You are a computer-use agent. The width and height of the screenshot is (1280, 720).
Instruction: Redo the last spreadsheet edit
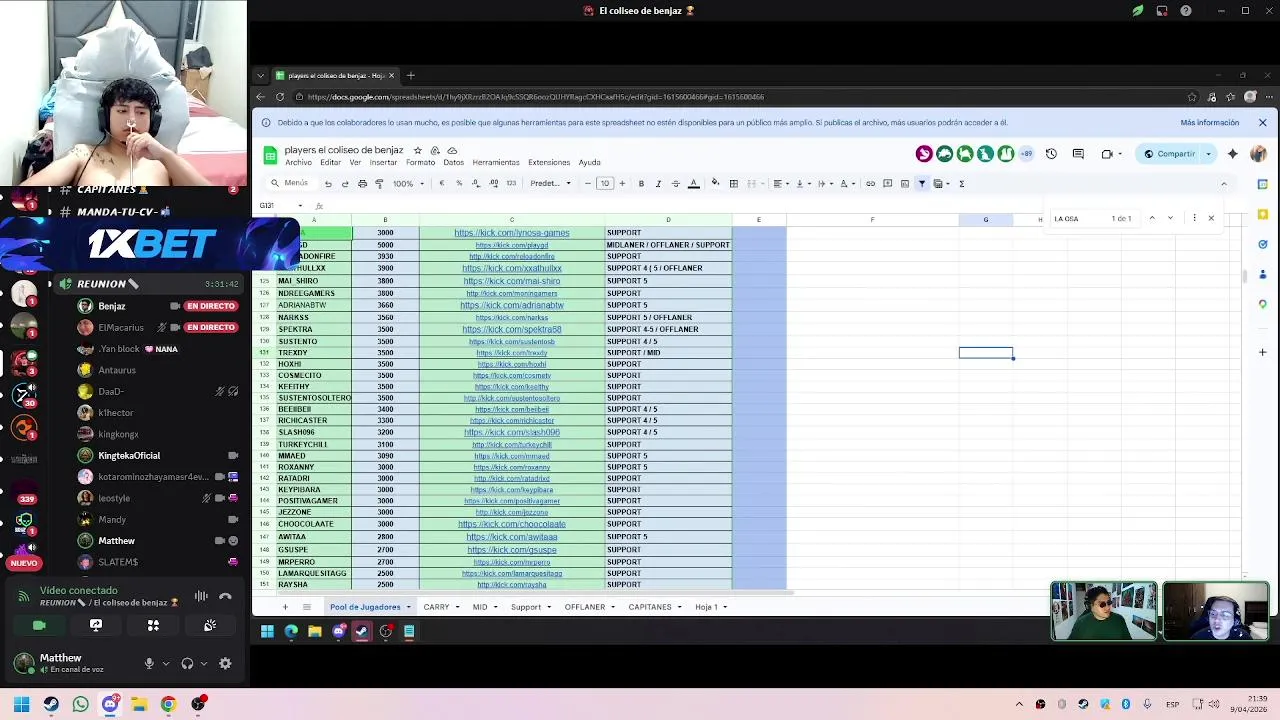(345, 184)
